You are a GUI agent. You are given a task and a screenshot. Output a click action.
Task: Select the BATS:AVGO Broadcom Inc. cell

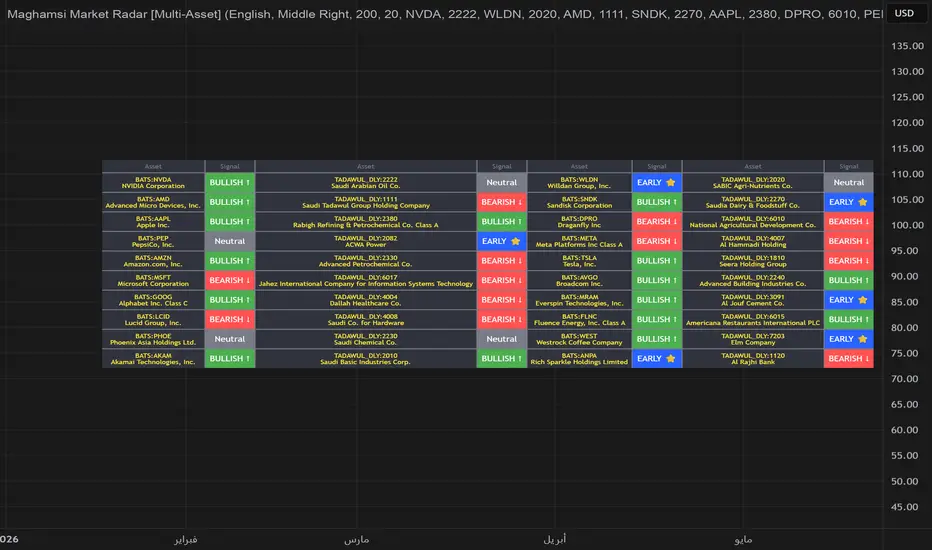click(580, 281)
